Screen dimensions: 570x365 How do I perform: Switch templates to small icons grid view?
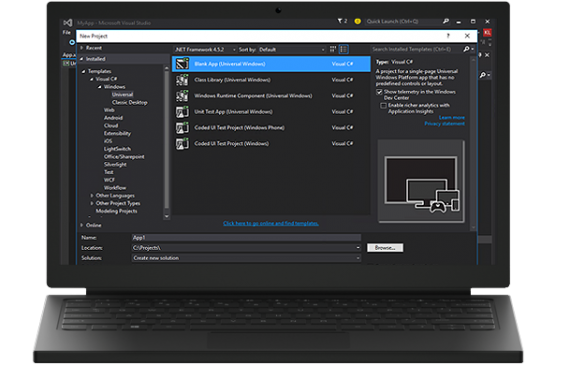pyautogui.click(x=333, y=49)
